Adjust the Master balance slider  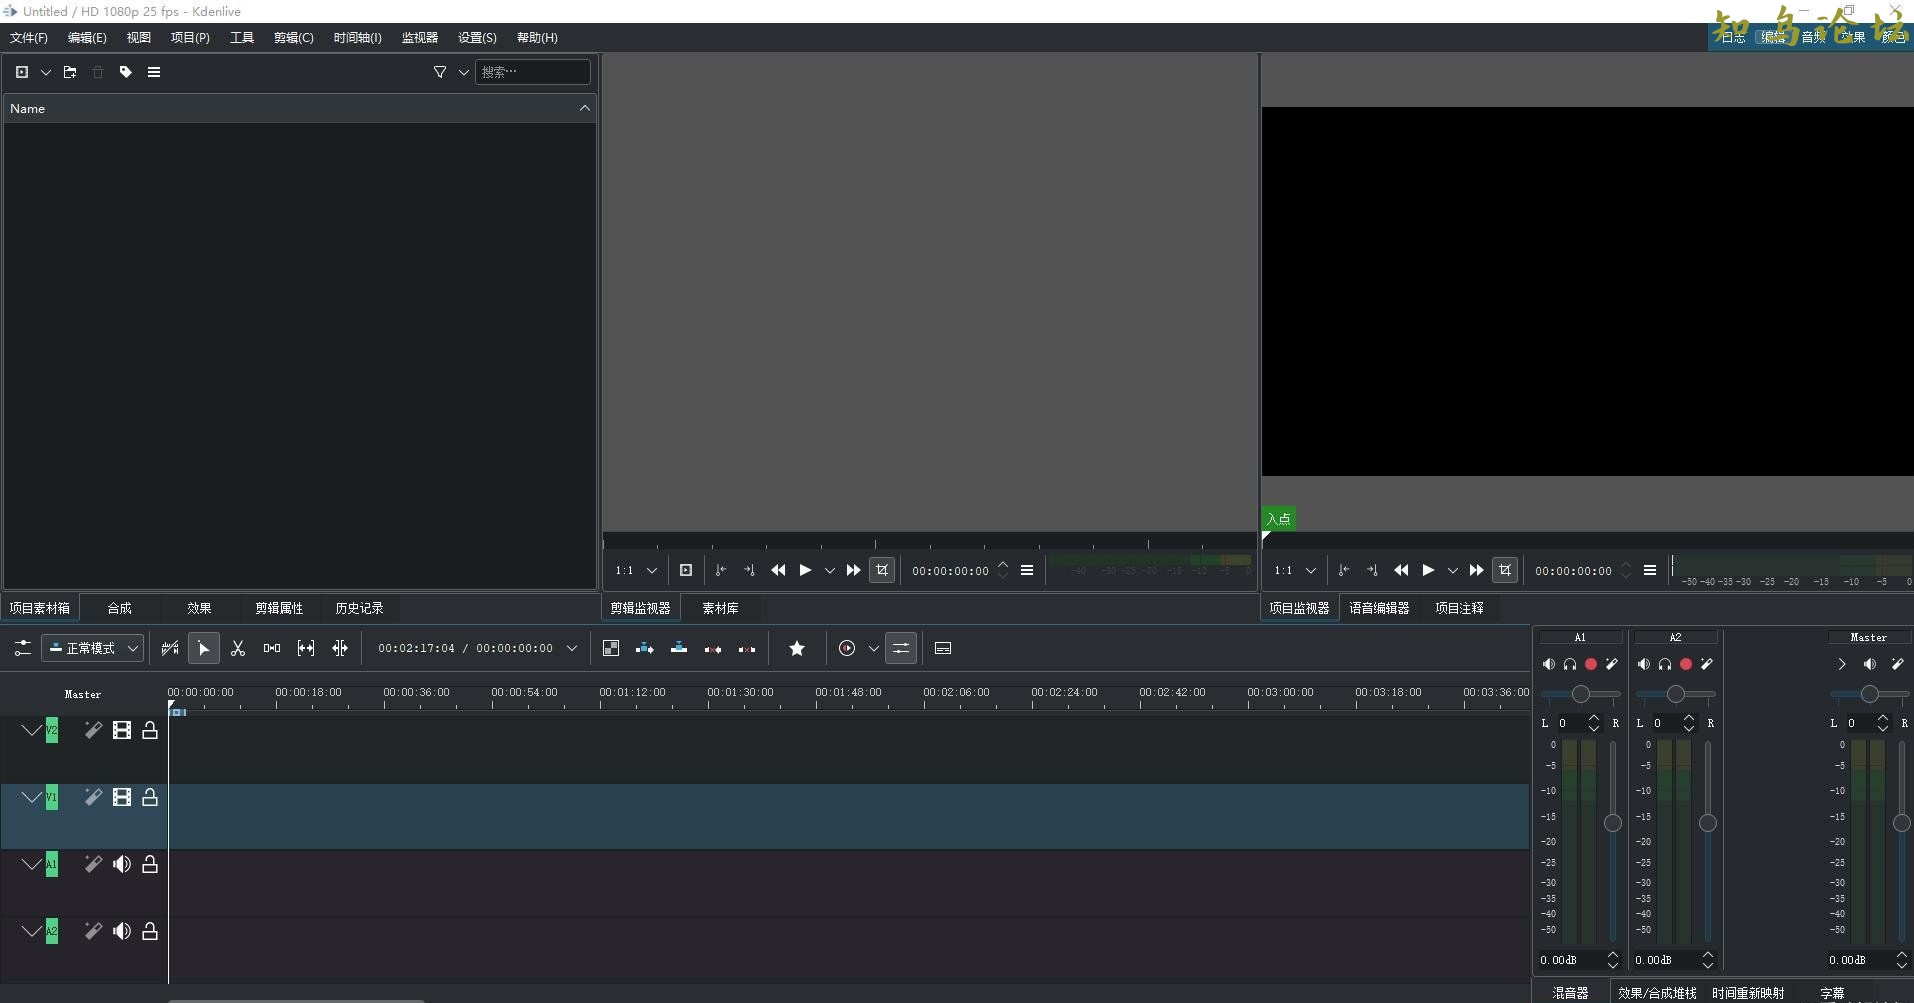click(1869, 694)
